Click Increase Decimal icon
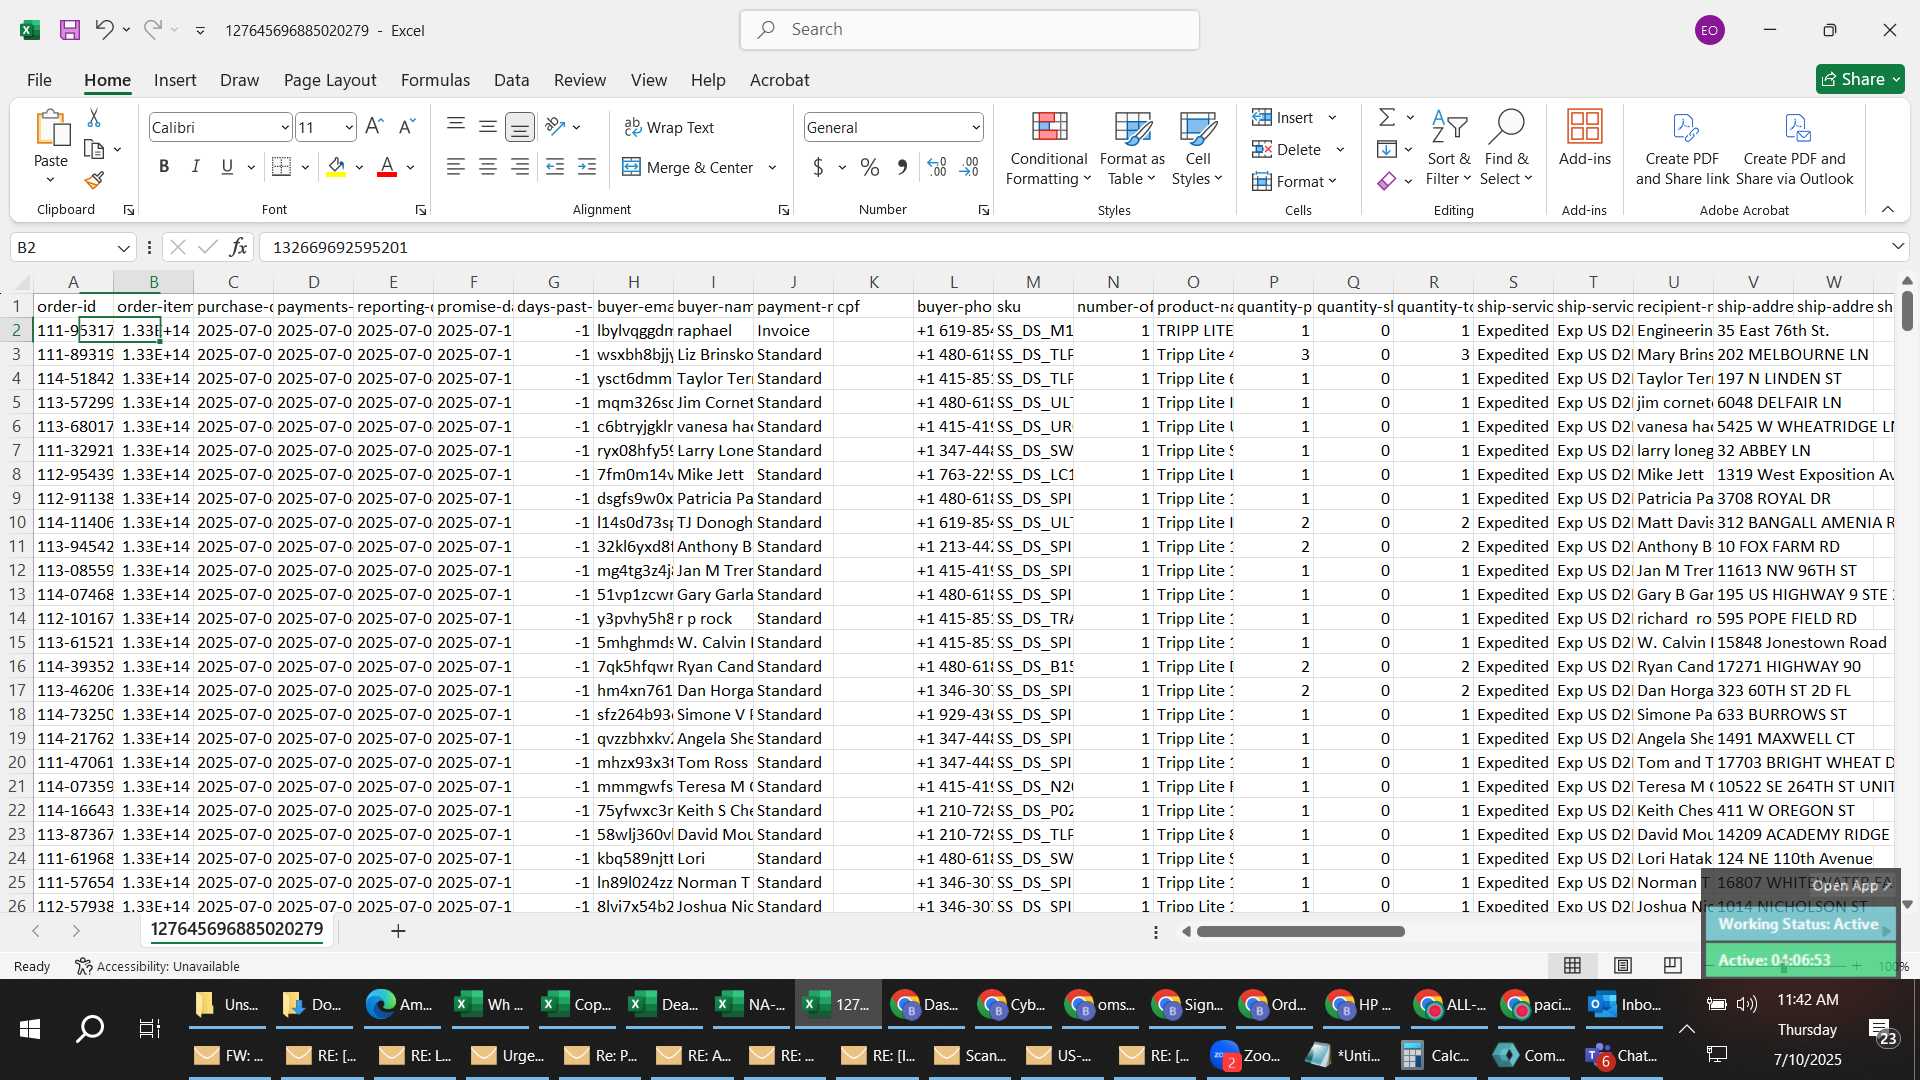Screen dimensions: 1920x1080 click(x=937, y=167)
